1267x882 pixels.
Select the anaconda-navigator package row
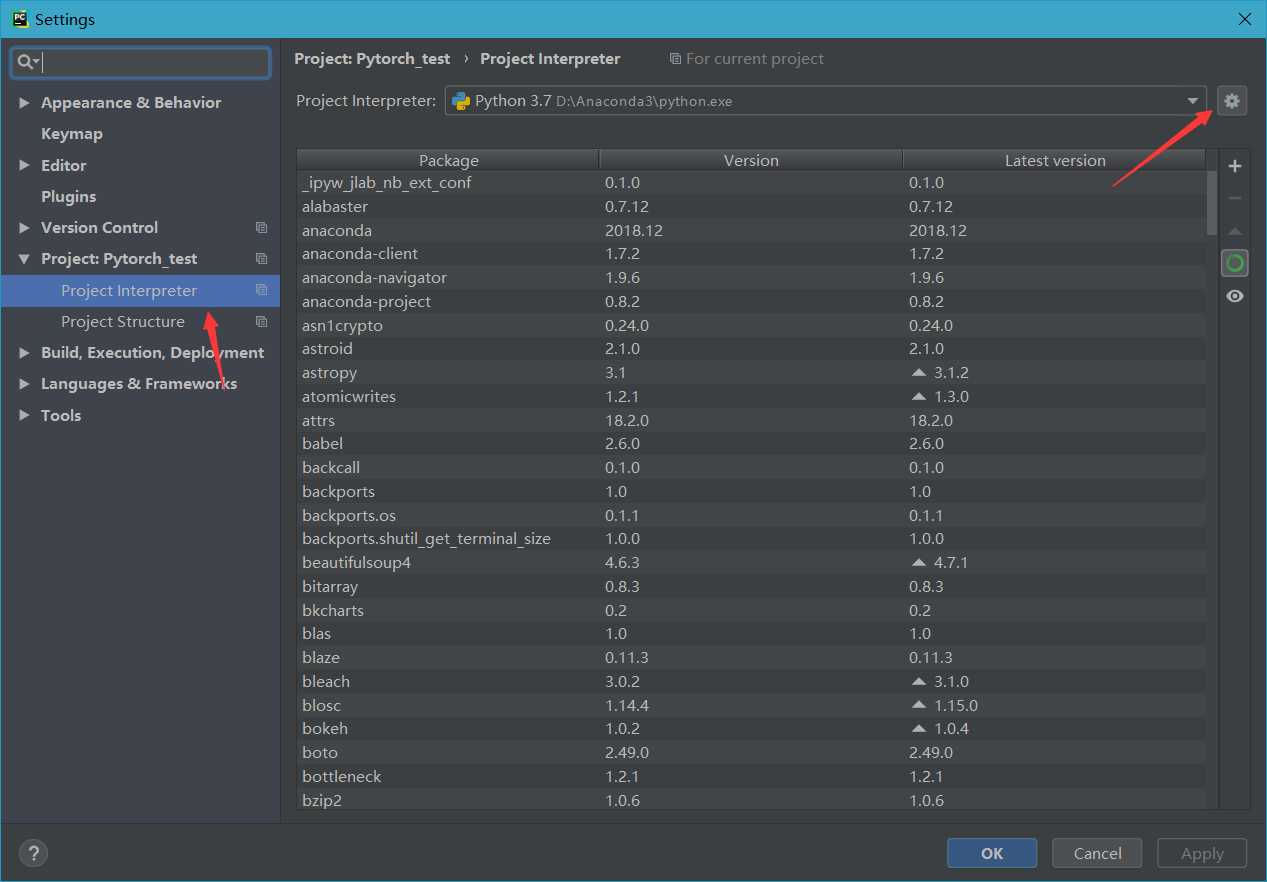[751, 277]
